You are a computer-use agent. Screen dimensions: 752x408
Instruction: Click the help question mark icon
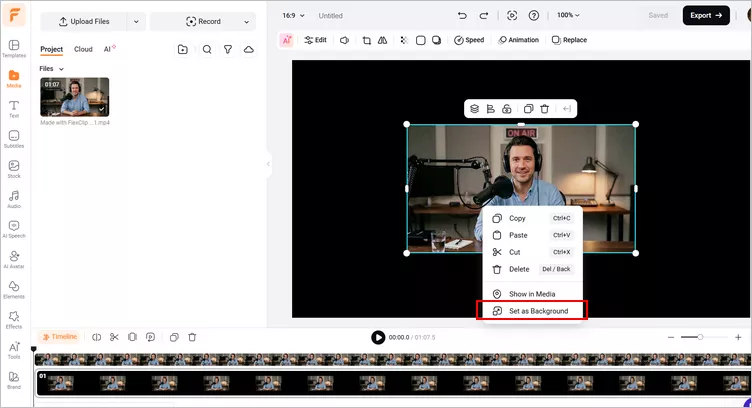point(533,15)
